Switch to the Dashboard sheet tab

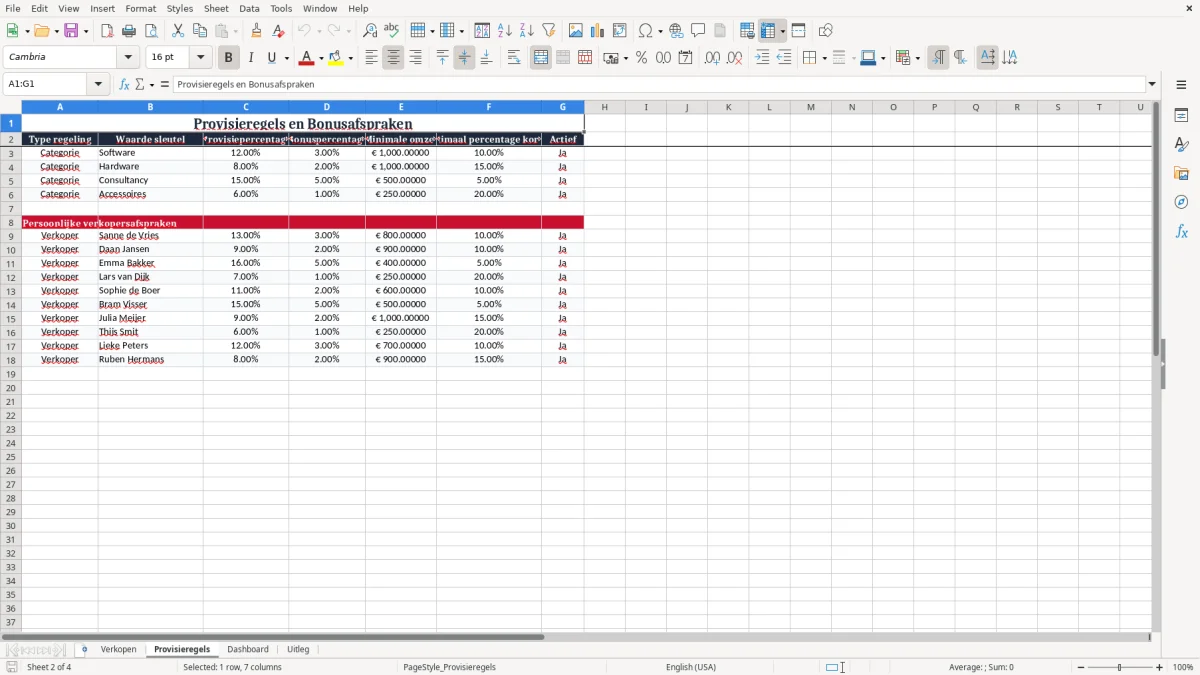(x=248, y=649)
